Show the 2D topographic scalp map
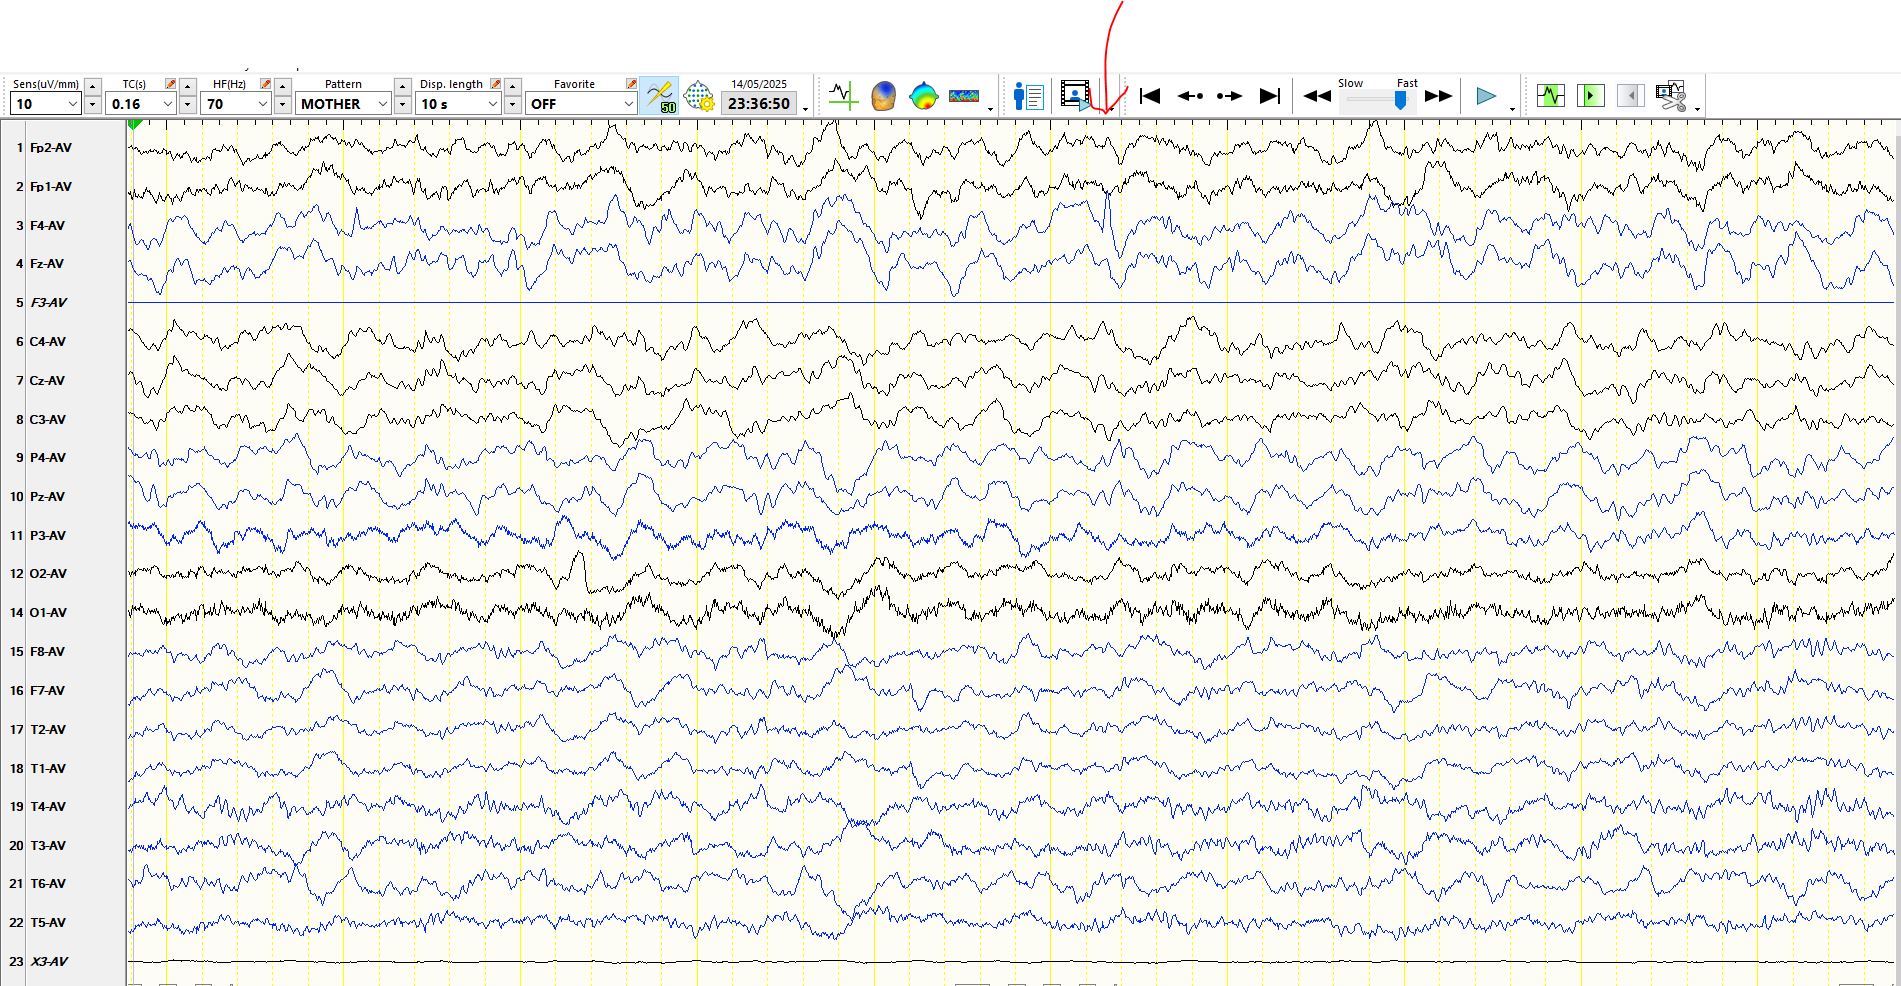The height and width of the screenshot is (986, 1901). point(923,96)
